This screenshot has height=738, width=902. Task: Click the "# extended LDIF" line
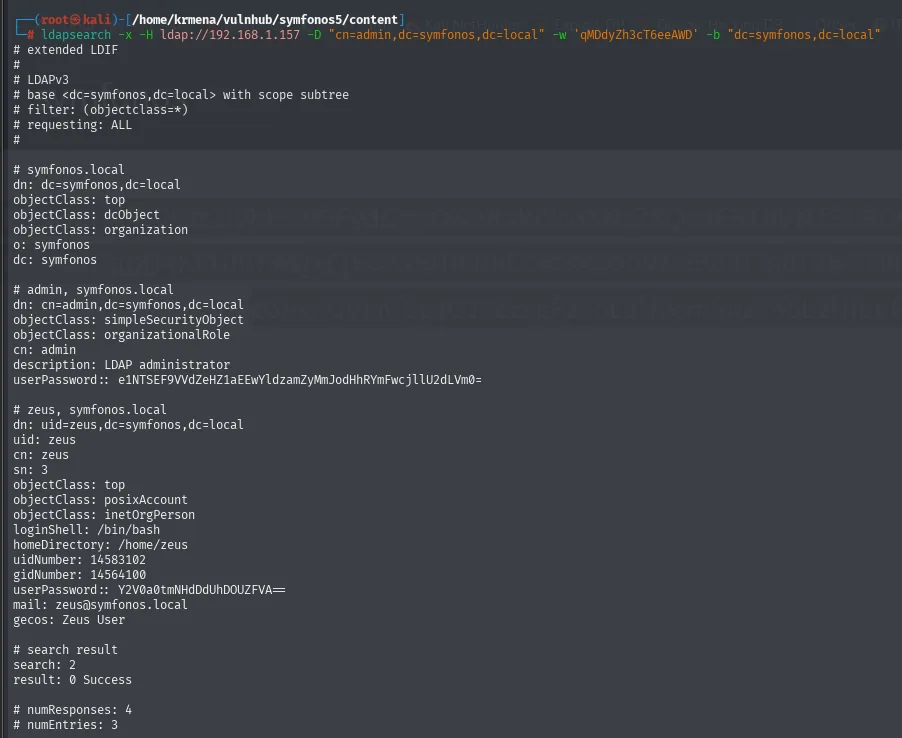point(66,49)
